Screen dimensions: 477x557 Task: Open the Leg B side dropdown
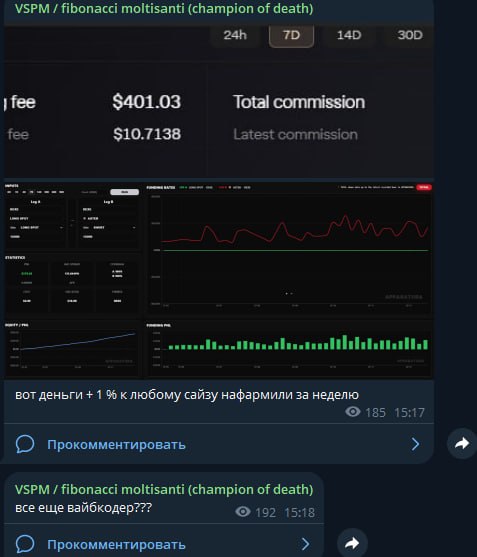(109, 227)
